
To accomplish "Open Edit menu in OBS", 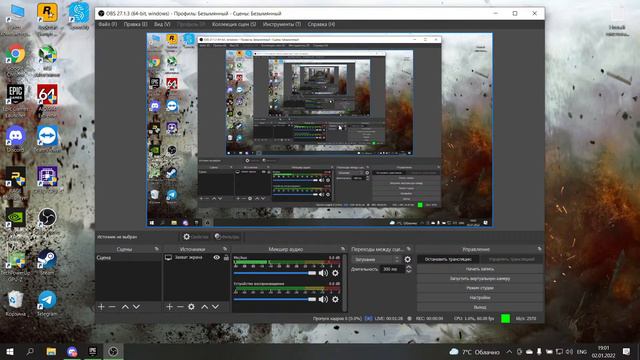I will click(x=136, y=24).
